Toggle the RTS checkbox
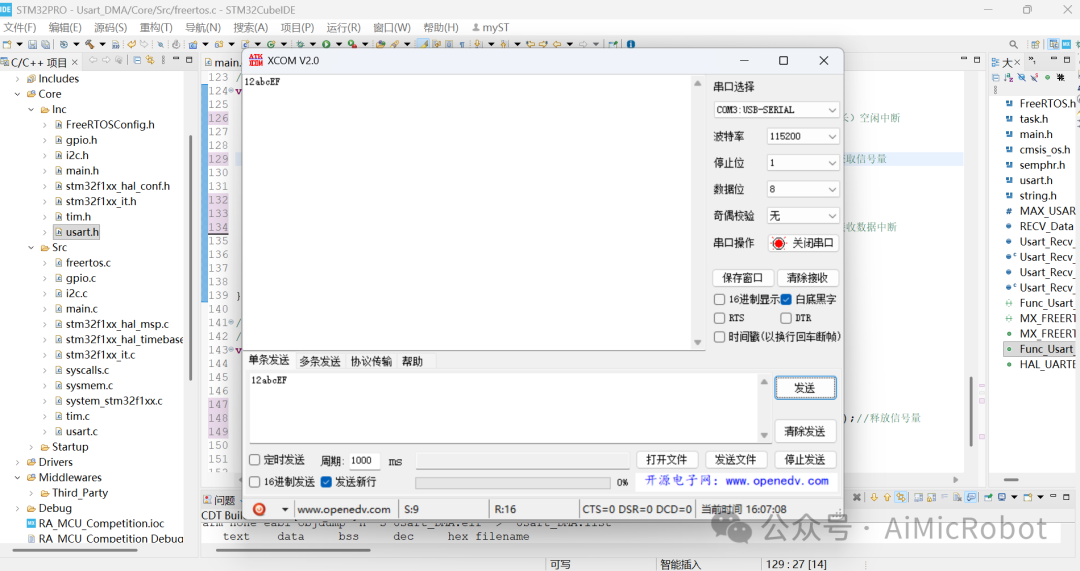Viewport: 1080px width, 571px height. pyautogui.click(x=719, y=318)
